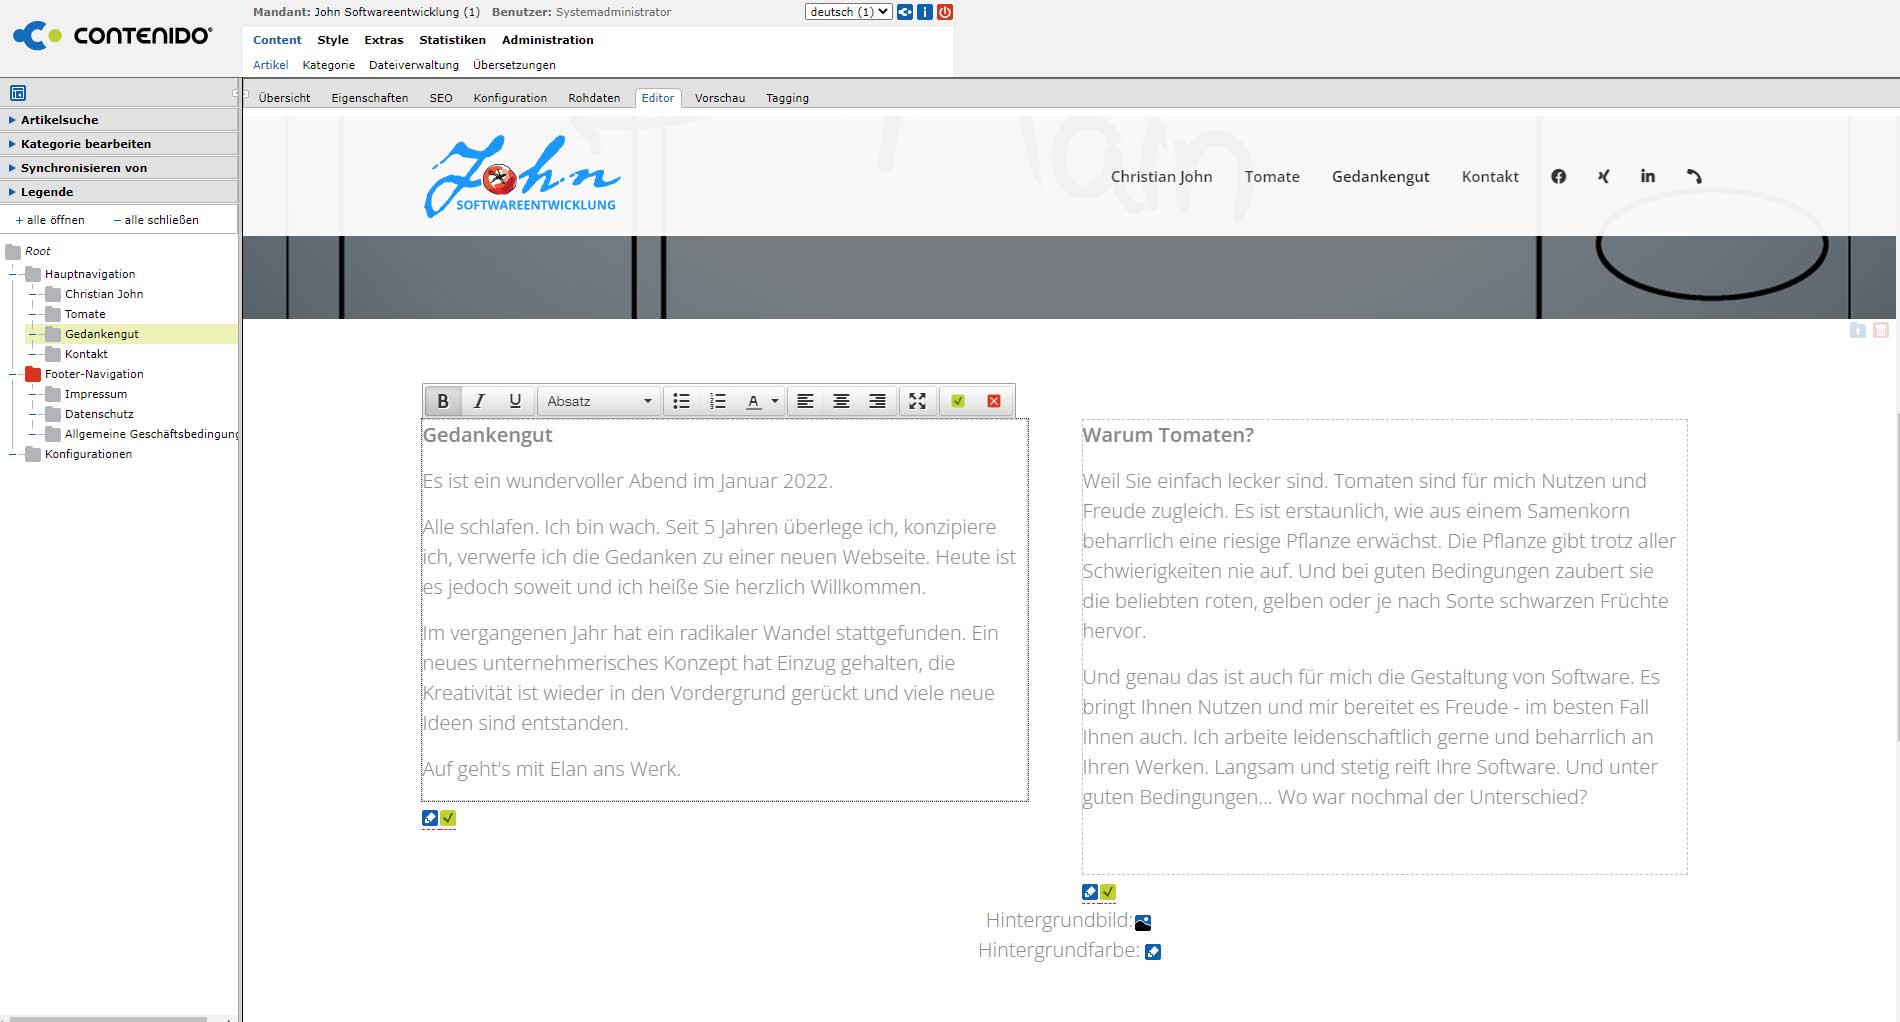Click edit icon below Gedankengut text block
Screen dimensions: 1900x1022
(x=430, y=818)
